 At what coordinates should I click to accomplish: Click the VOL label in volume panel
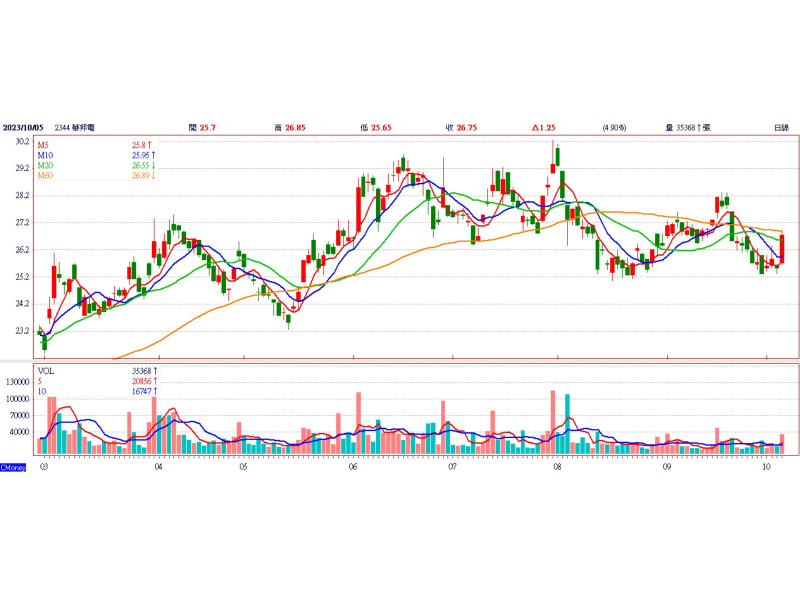tap(46, 370)
